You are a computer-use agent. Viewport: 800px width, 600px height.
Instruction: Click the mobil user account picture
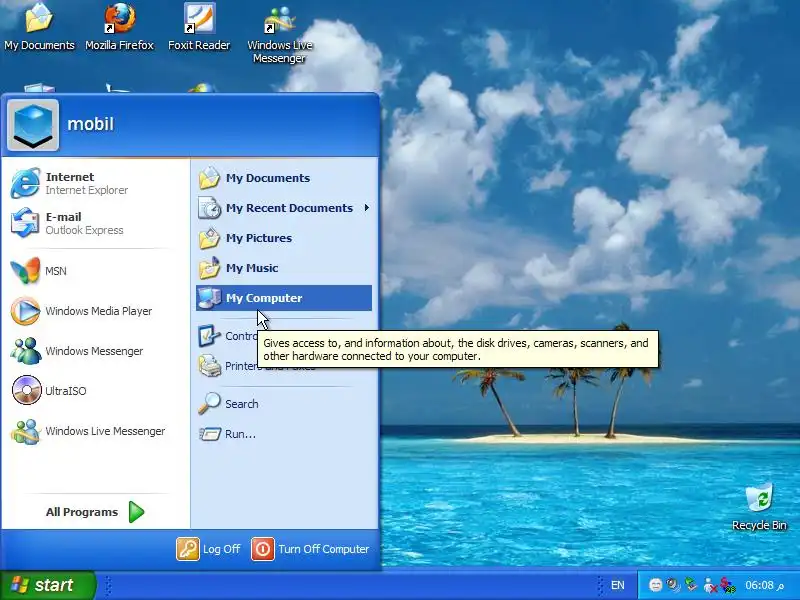pyautogui.click(x=33, y=124)
